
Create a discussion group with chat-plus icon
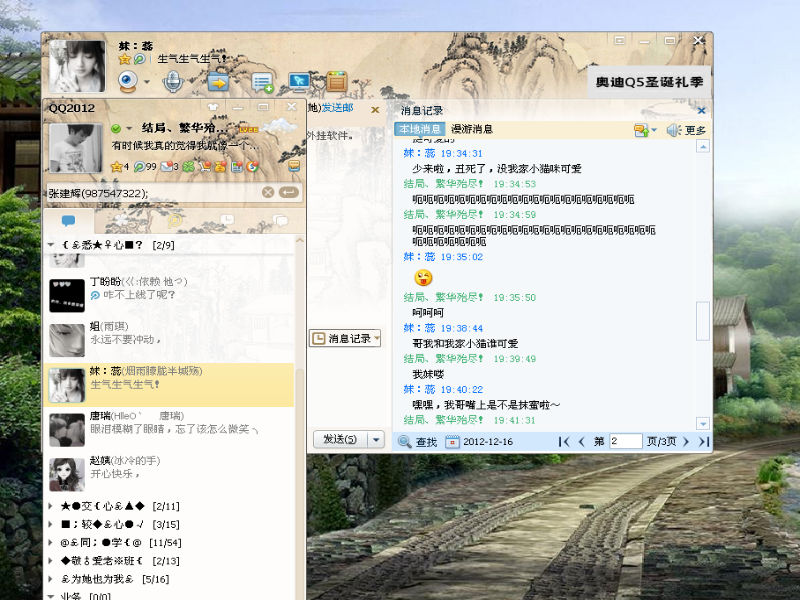pos(263,83)
